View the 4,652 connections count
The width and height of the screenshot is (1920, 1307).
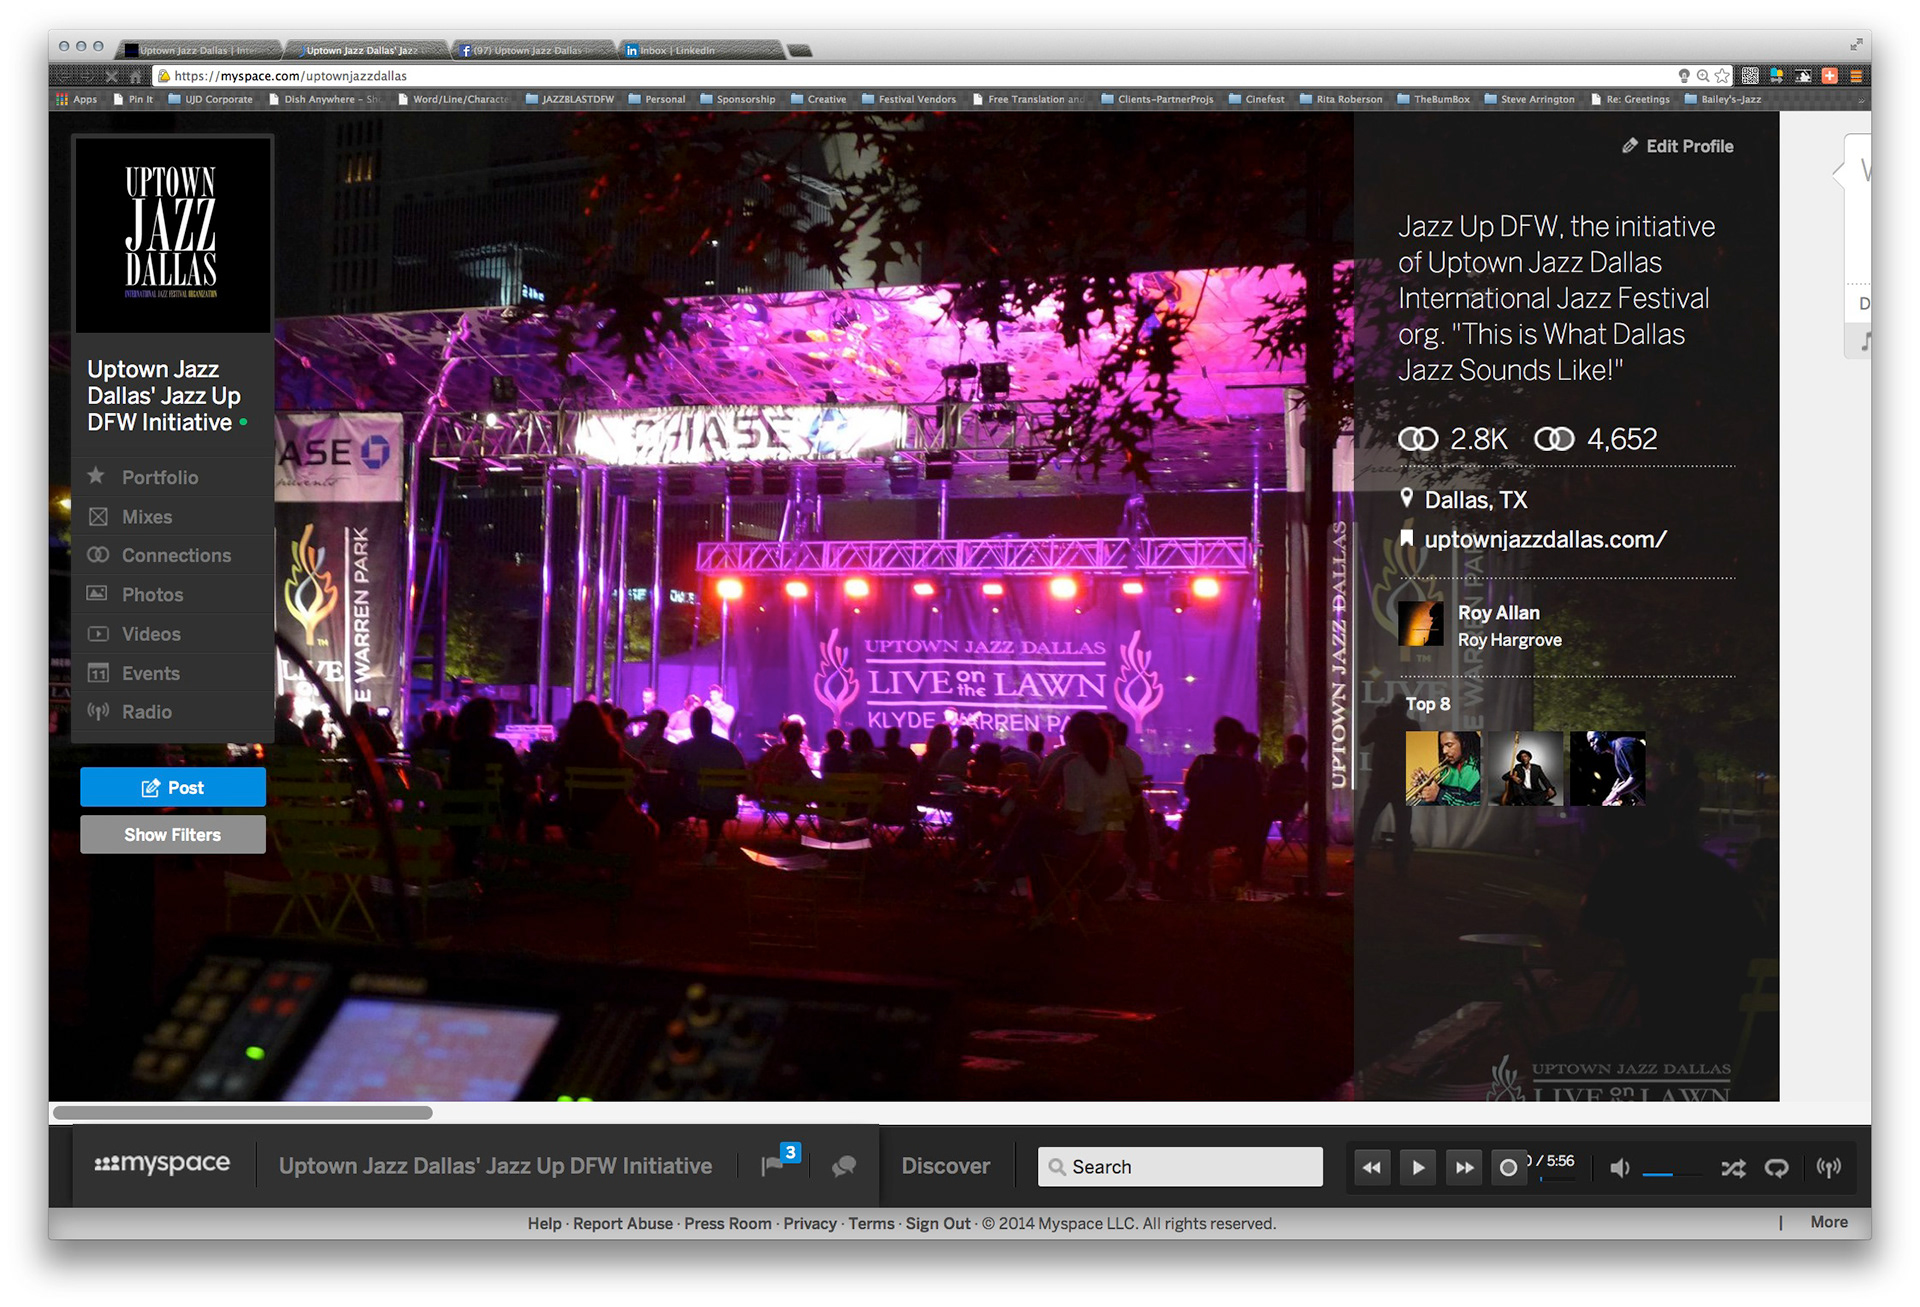coord(1596,438)
